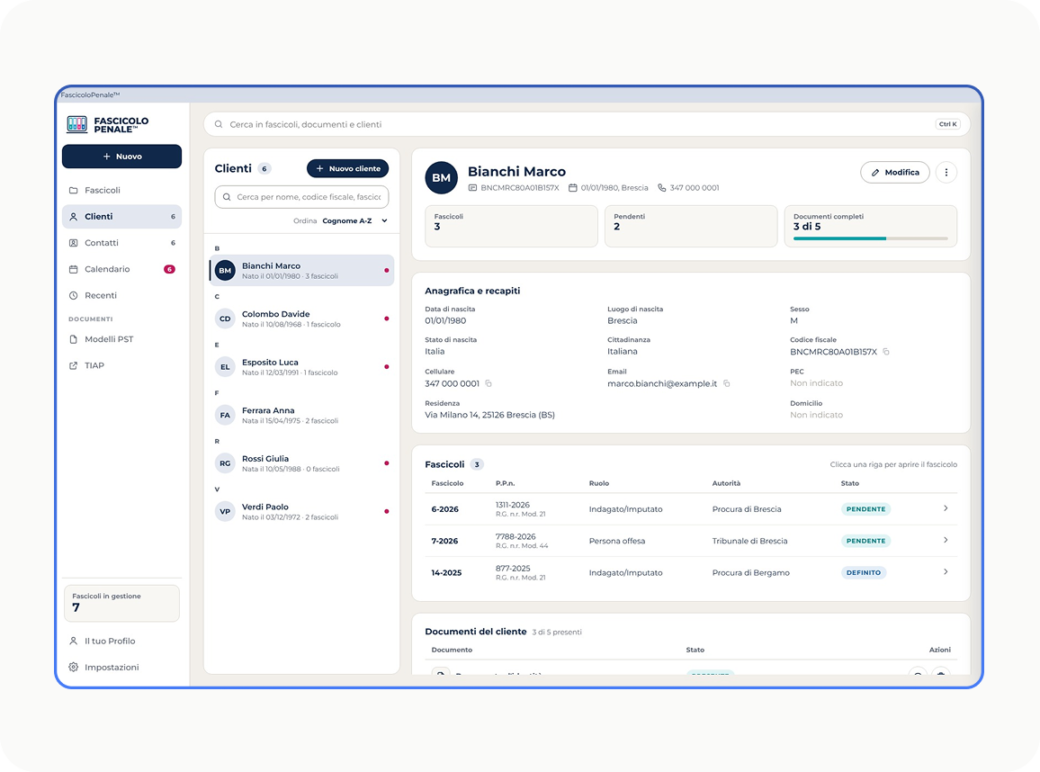
Task: Click the email marco.bianchi@example.it
Action: tap(662, 383)
